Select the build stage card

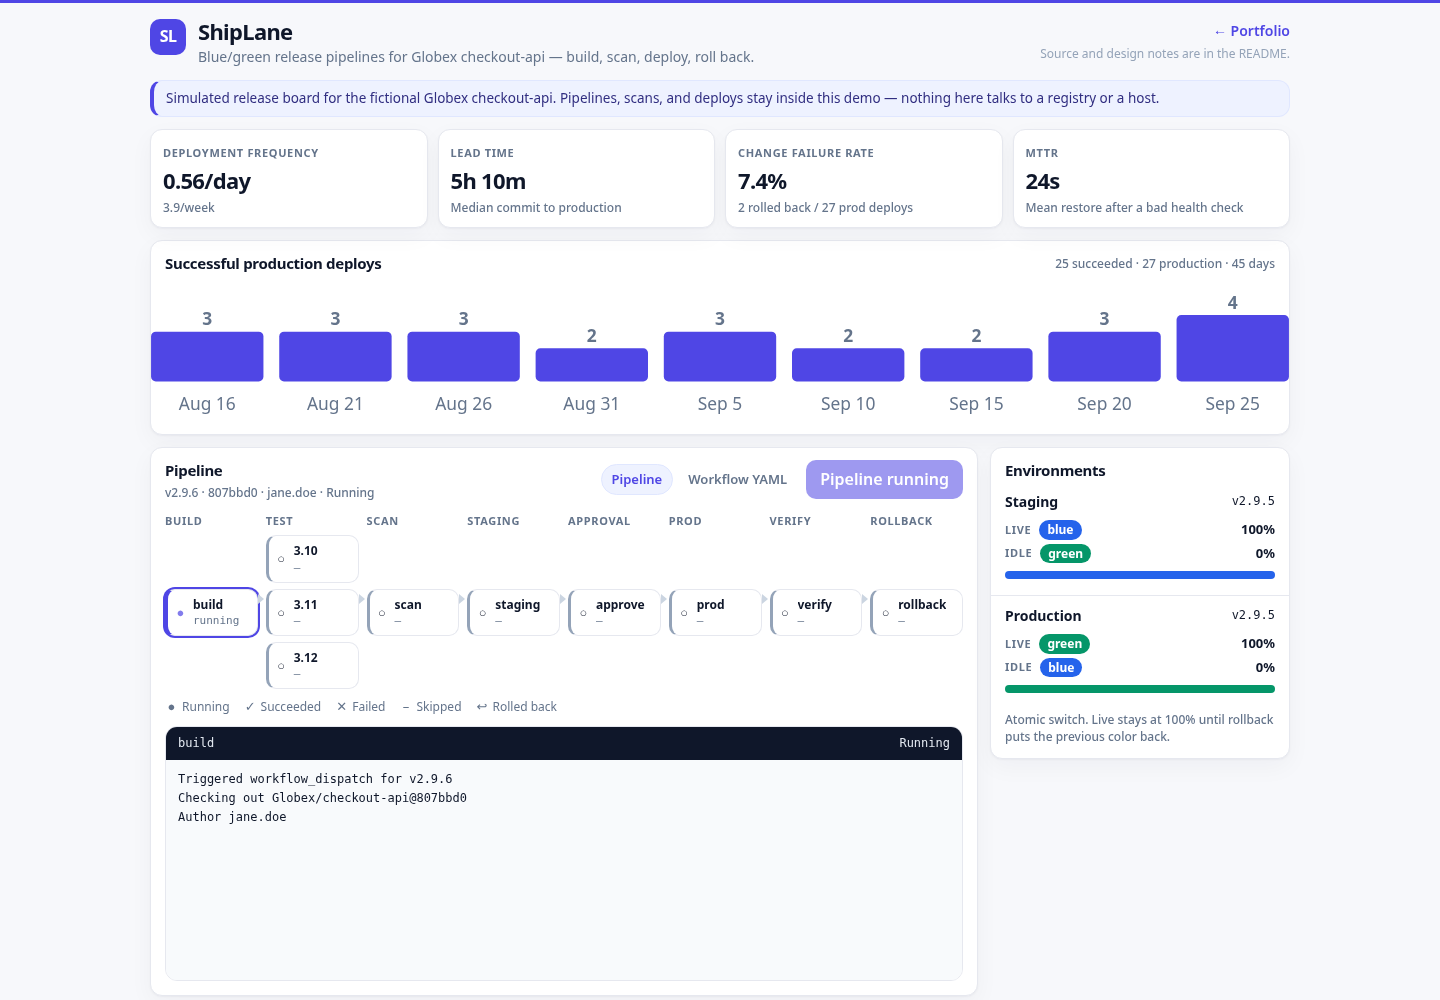(212, 612)
